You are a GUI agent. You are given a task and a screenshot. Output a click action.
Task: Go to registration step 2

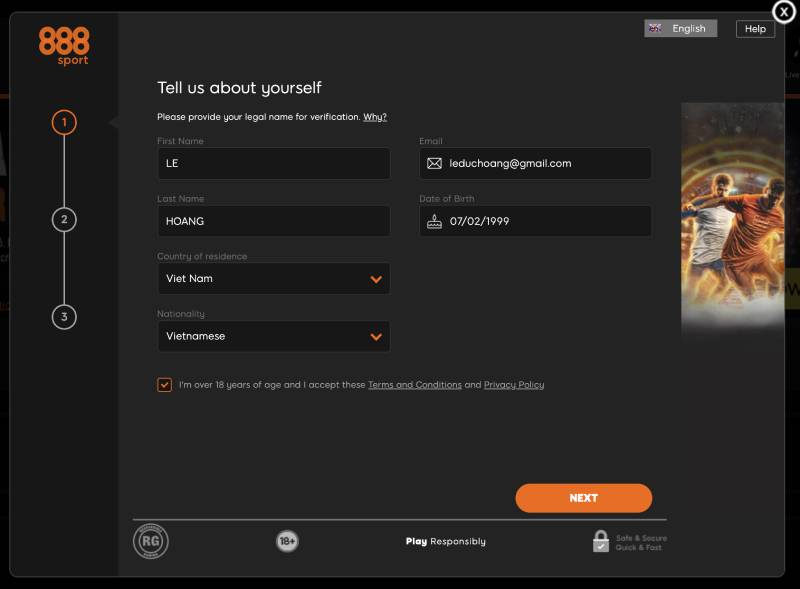click(64, 220)
